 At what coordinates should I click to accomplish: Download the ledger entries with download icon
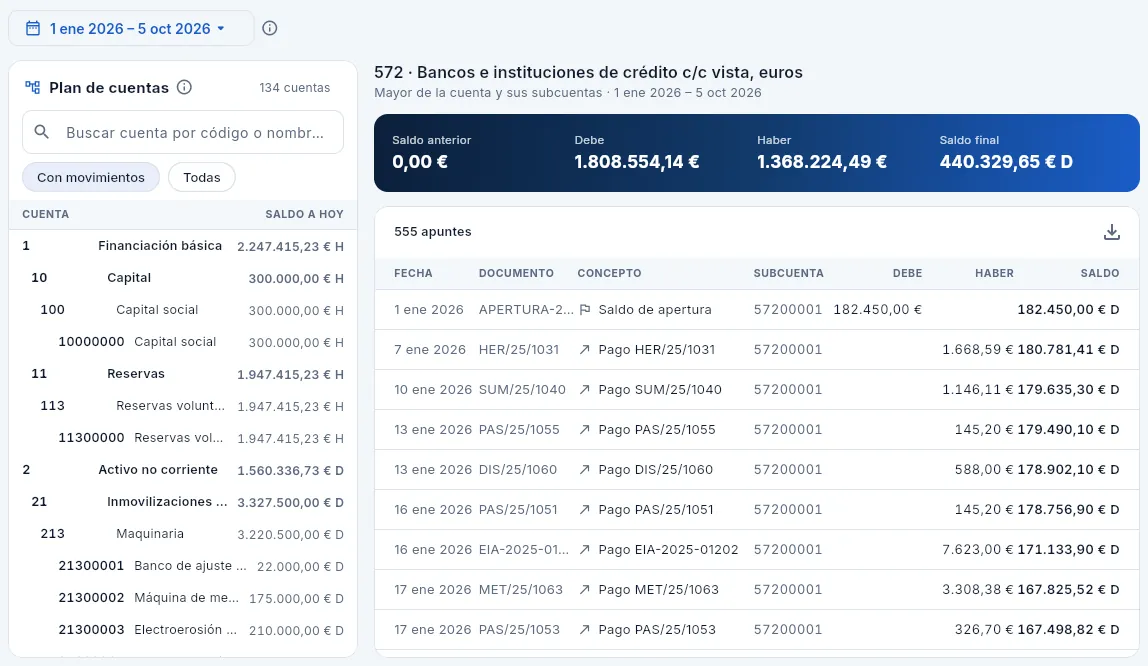(x=1111, y=232)
